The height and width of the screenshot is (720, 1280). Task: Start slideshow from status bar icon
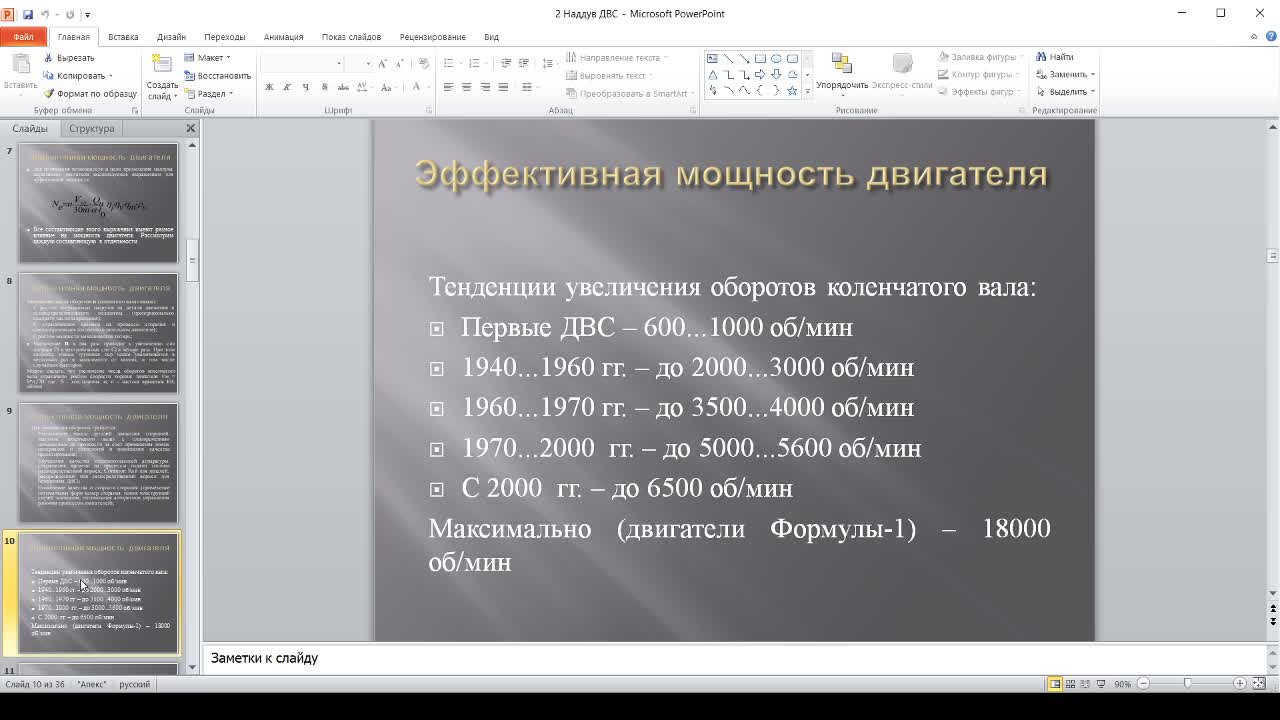[1101, 684]
